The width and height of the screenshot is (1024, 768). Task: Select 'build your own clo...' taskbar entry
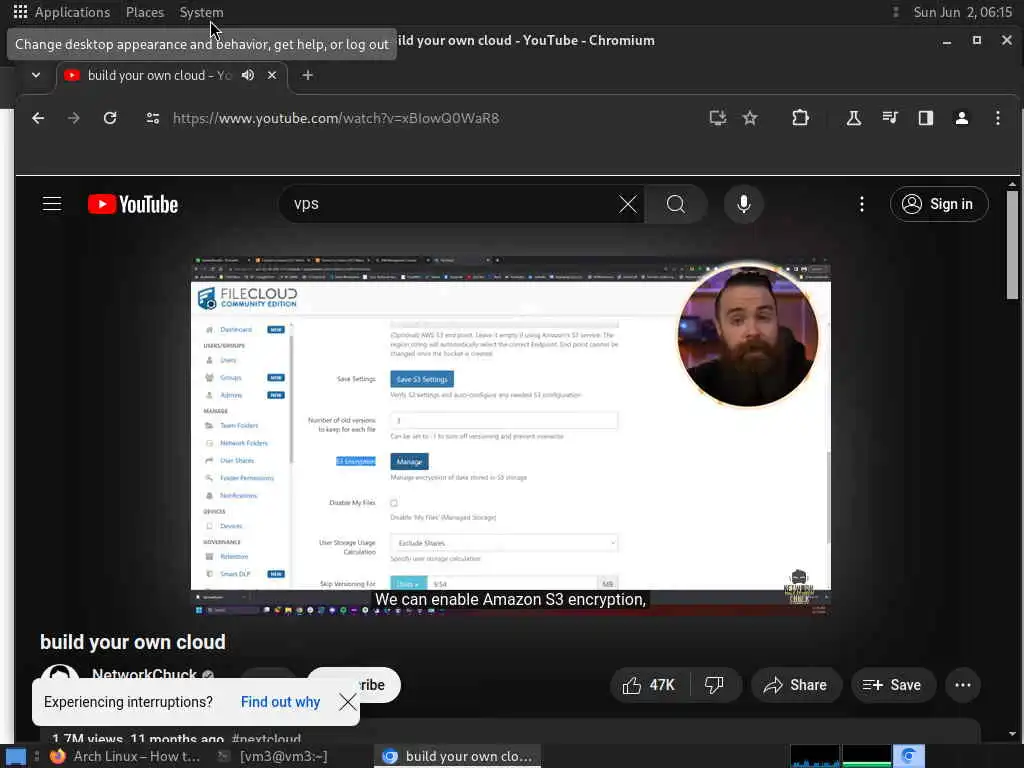457,756
